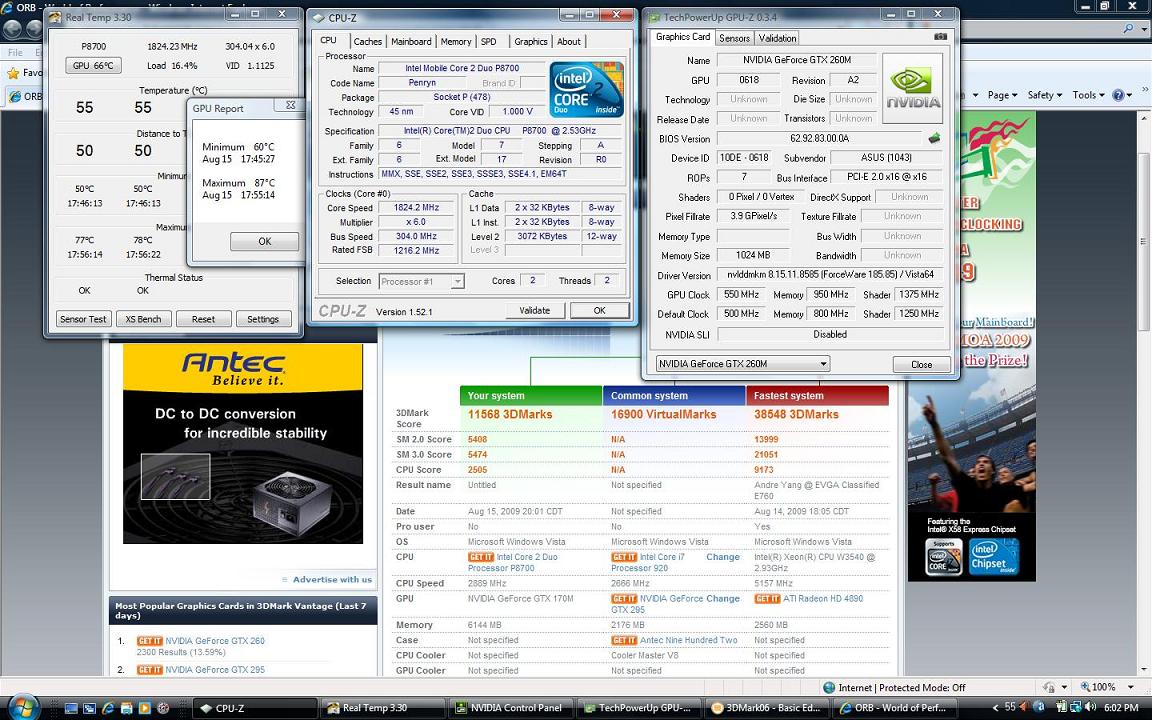Launch Internet Explorer from quick launch
This screenshot has width=1152, height=720.
(108, 708)
